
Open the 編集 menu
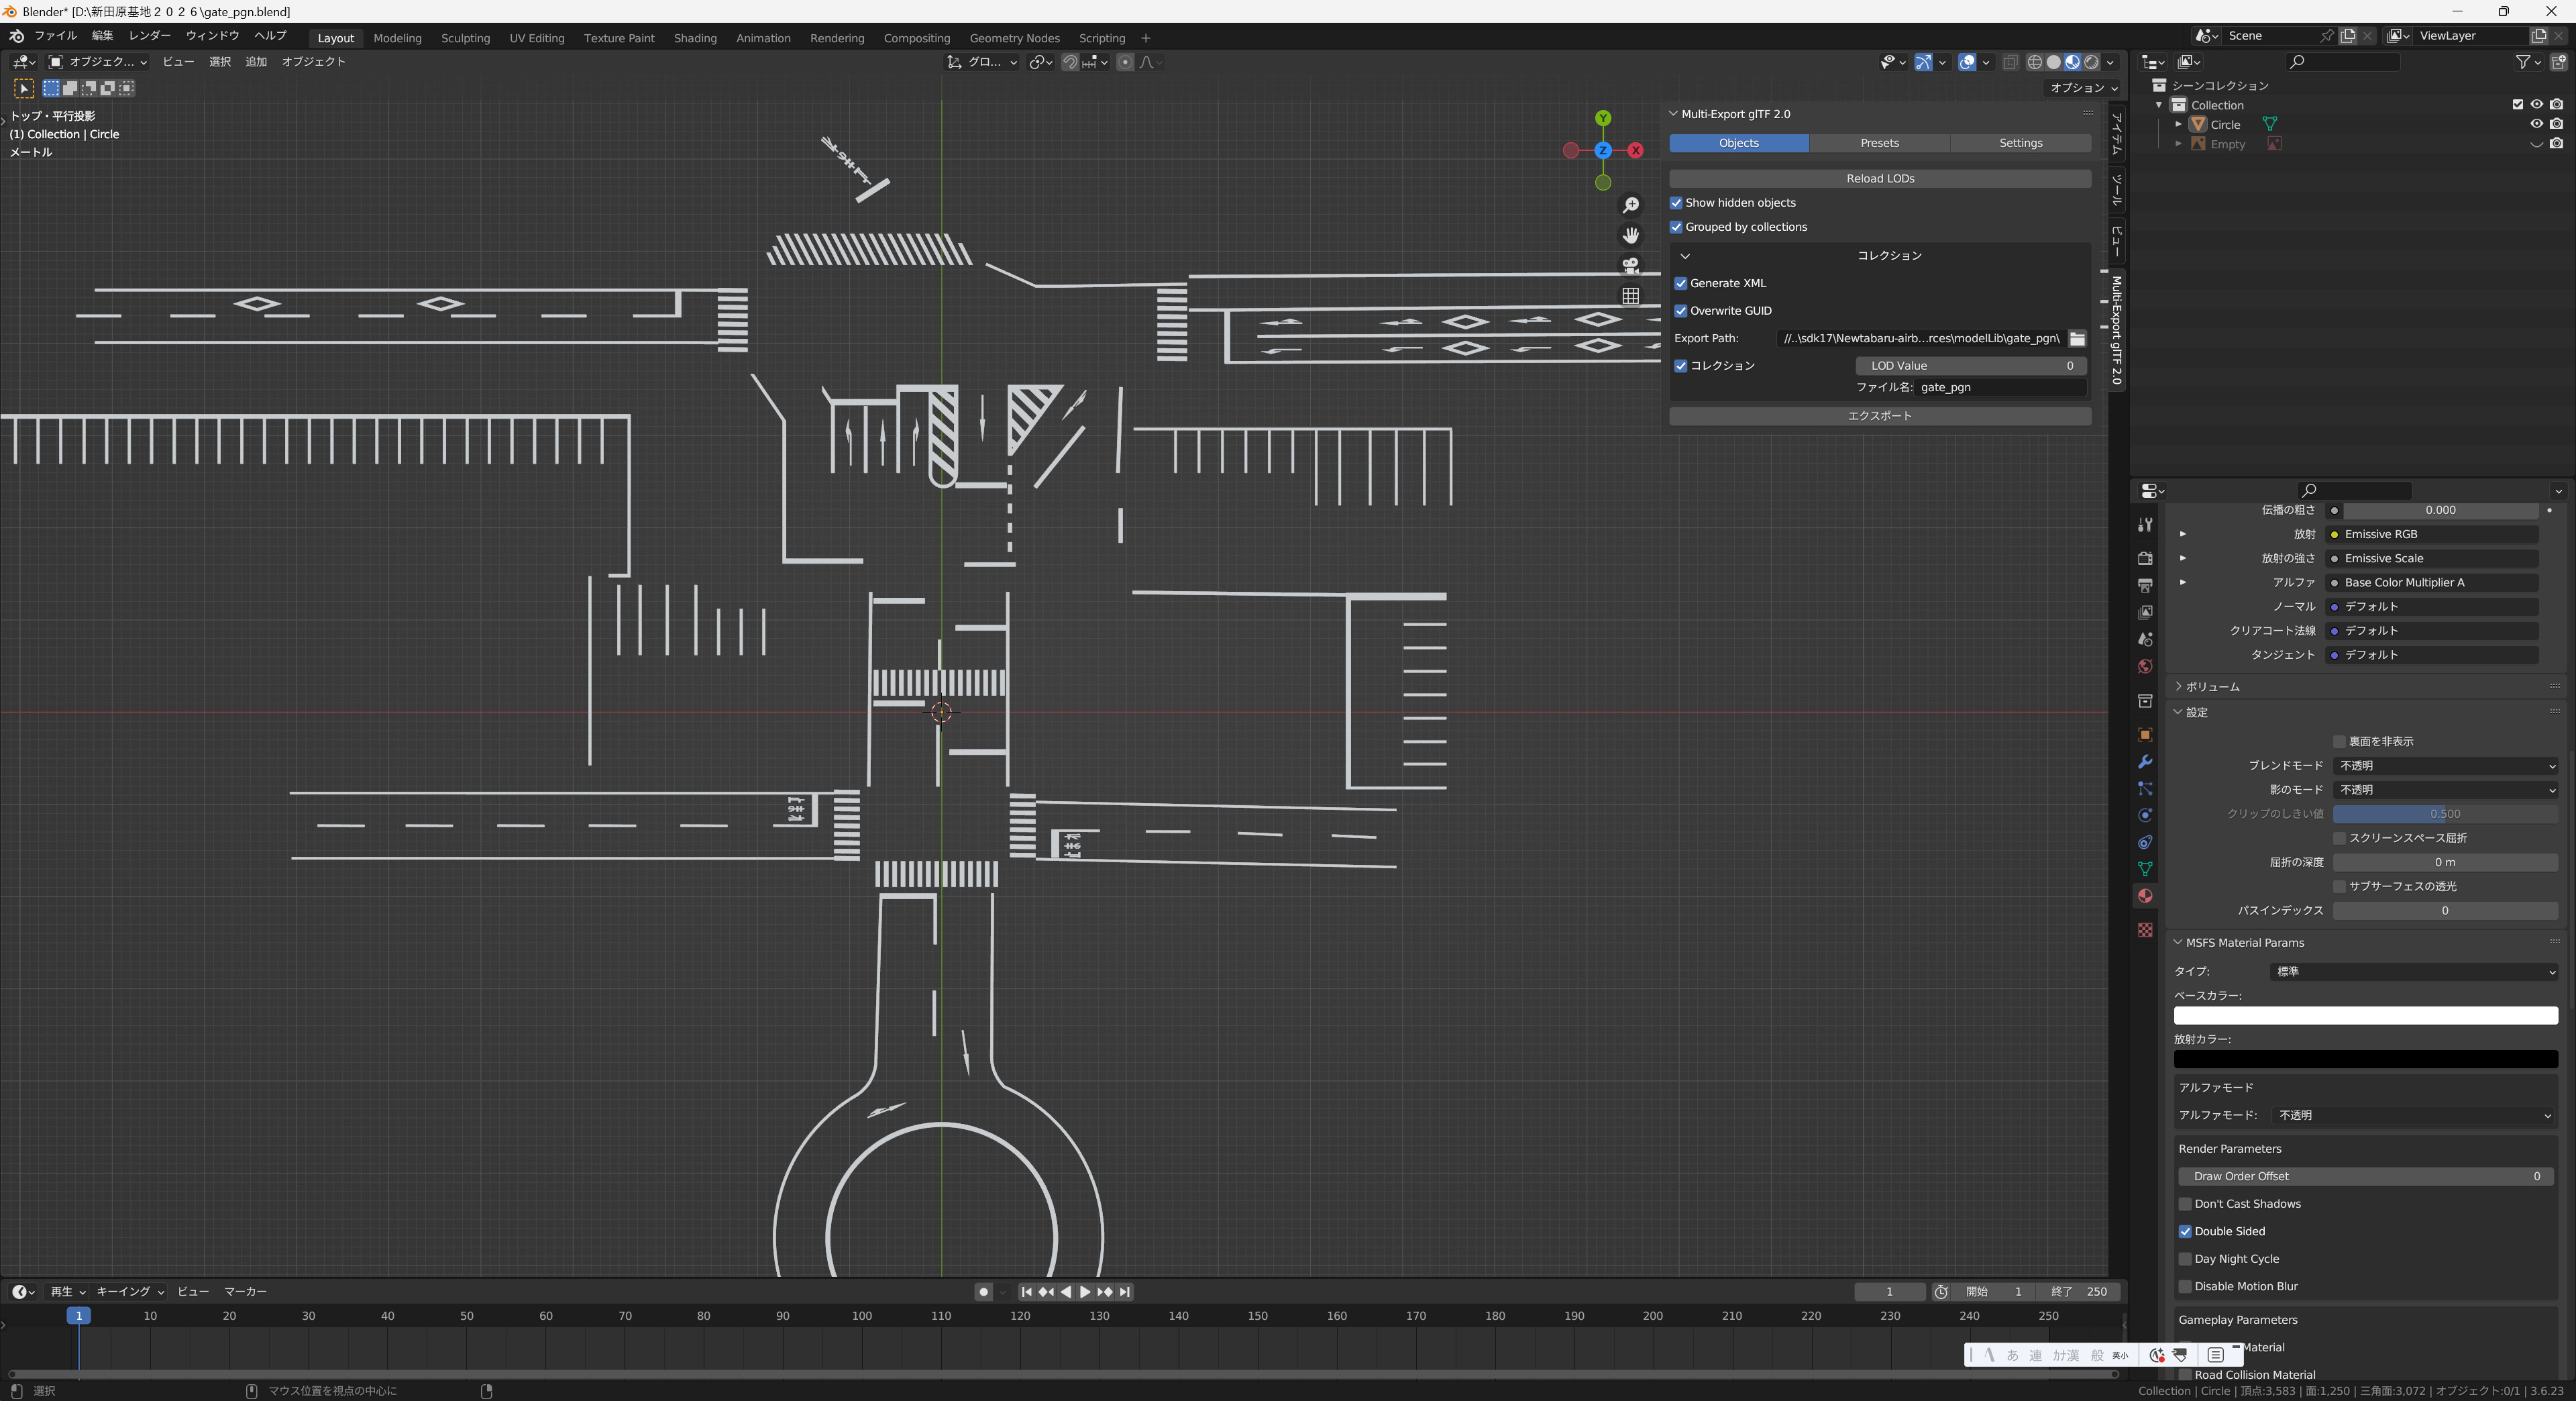click(x=102, y=36)
